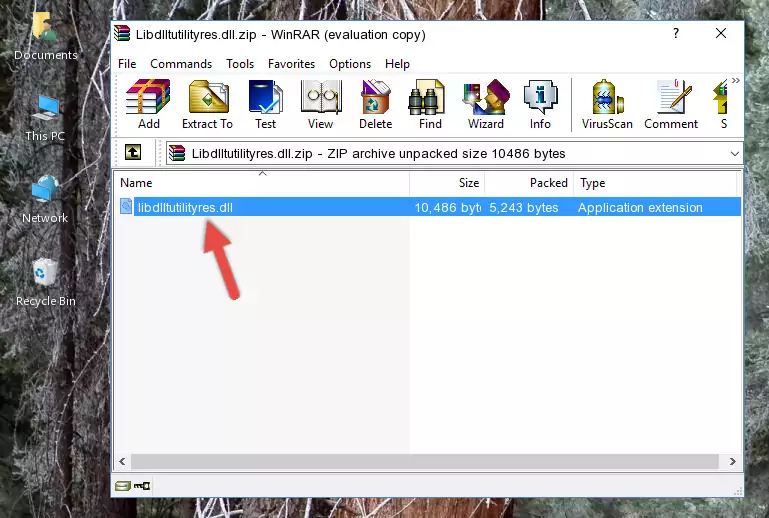Viewport: 769px width, 518px height.
Task: Click the 10,486 bytes size cell
Action: click(447, 207)
